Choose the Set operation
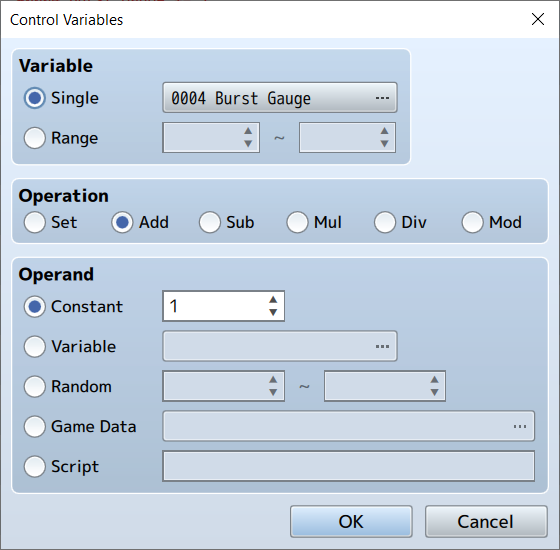This screenshot has height=550, width=560. pyautogui.click(x=35, y=222)
